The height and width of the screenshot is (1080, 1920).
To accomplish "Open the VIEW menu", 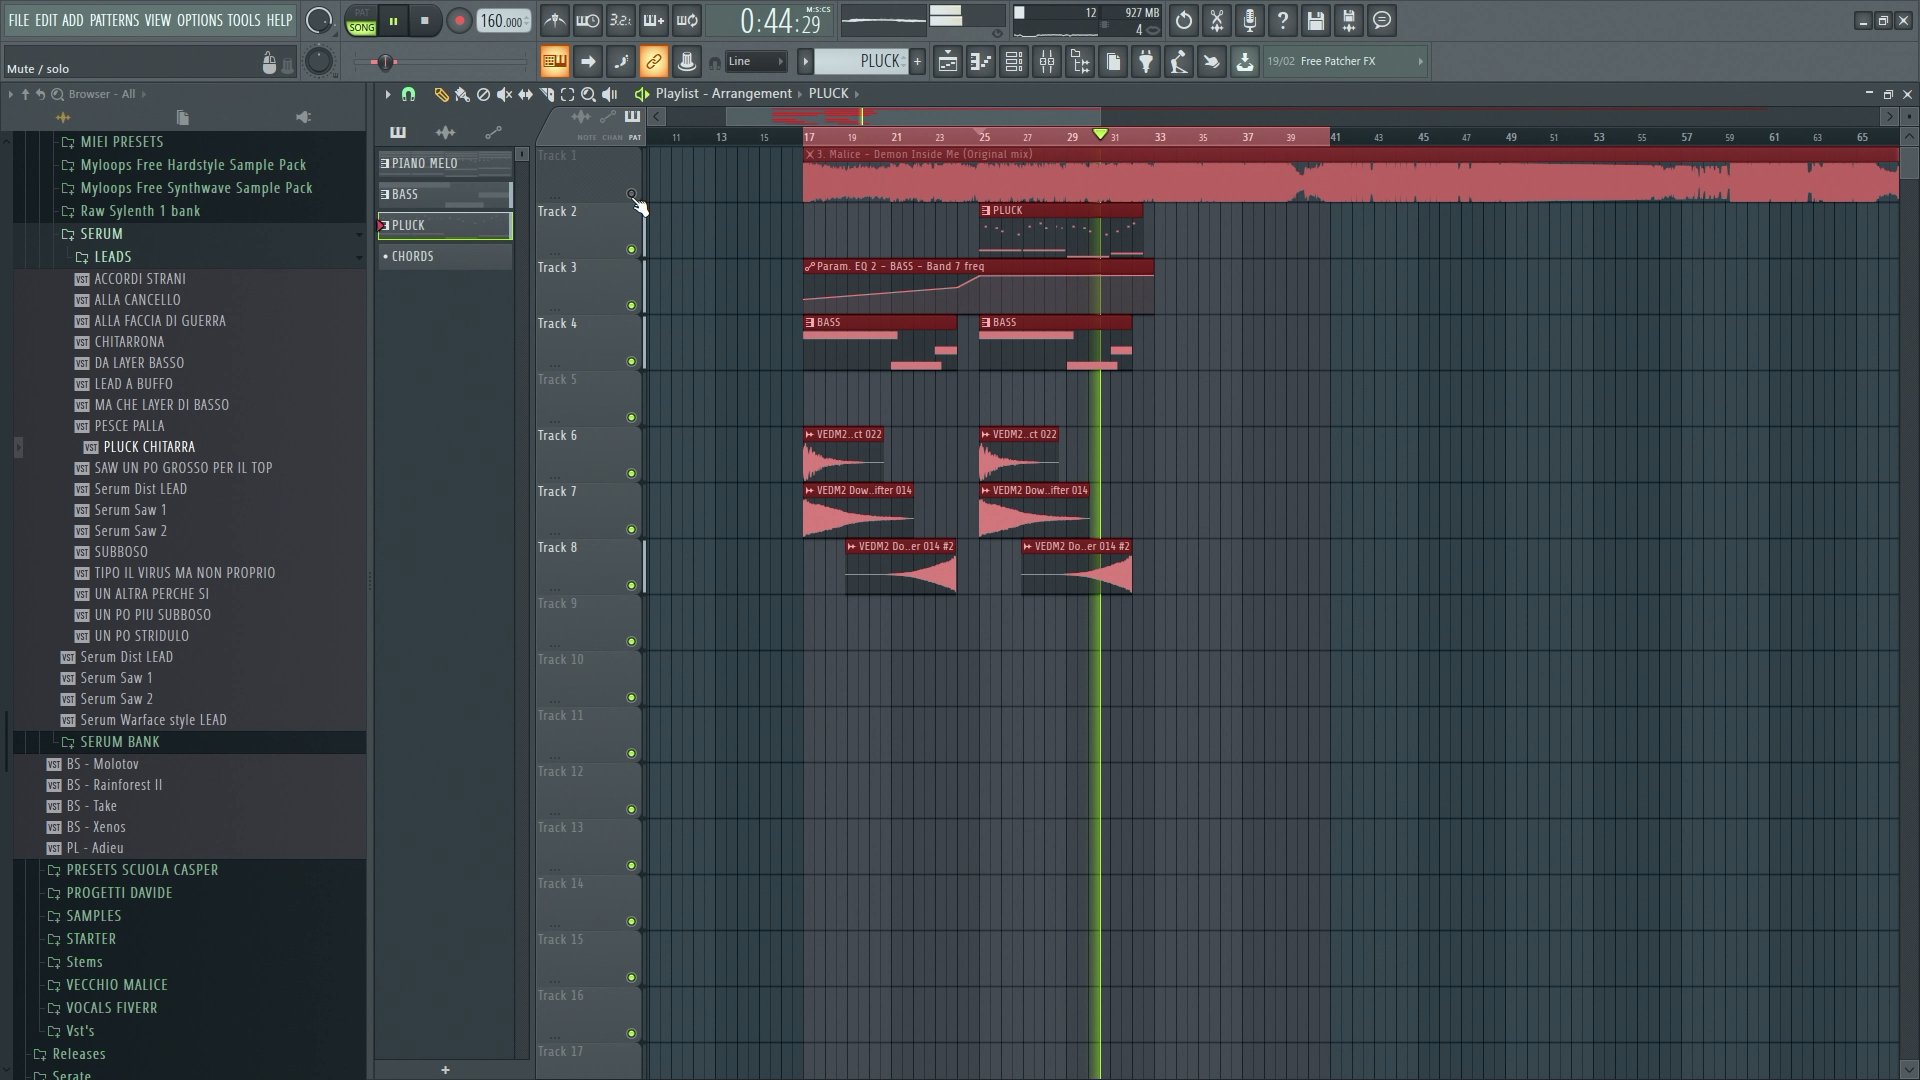I will tap(157, 20).
